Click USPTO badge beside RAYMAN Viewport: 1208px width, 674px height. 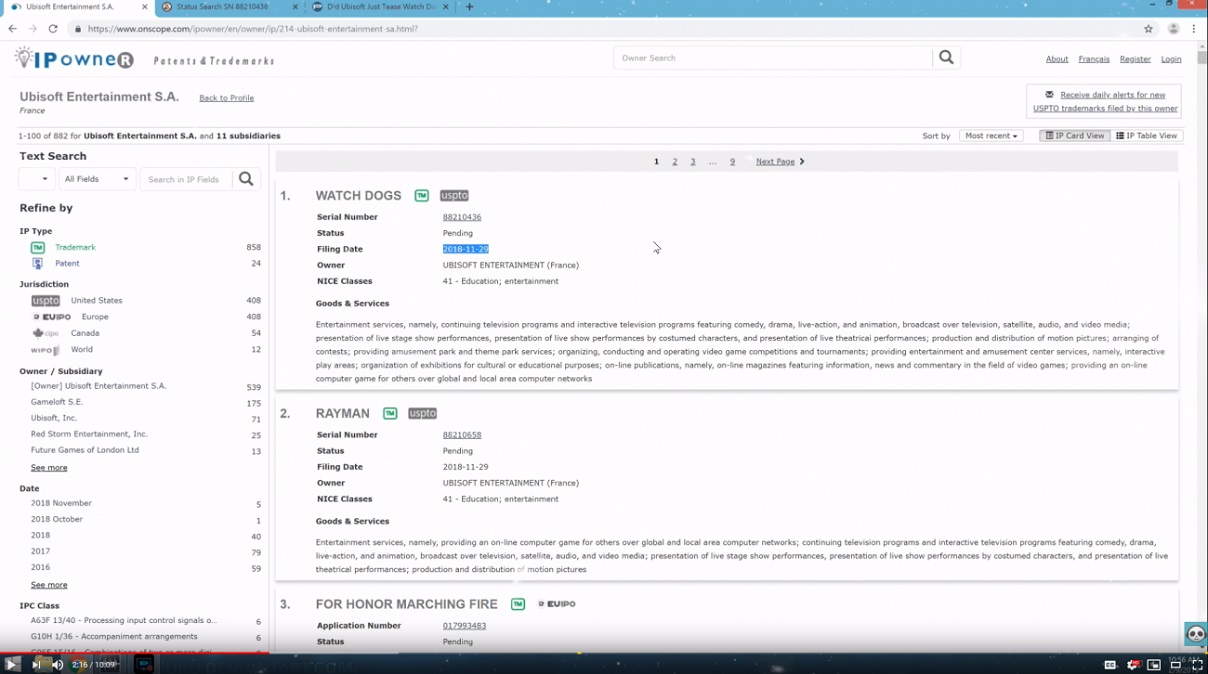pos(422,414)
